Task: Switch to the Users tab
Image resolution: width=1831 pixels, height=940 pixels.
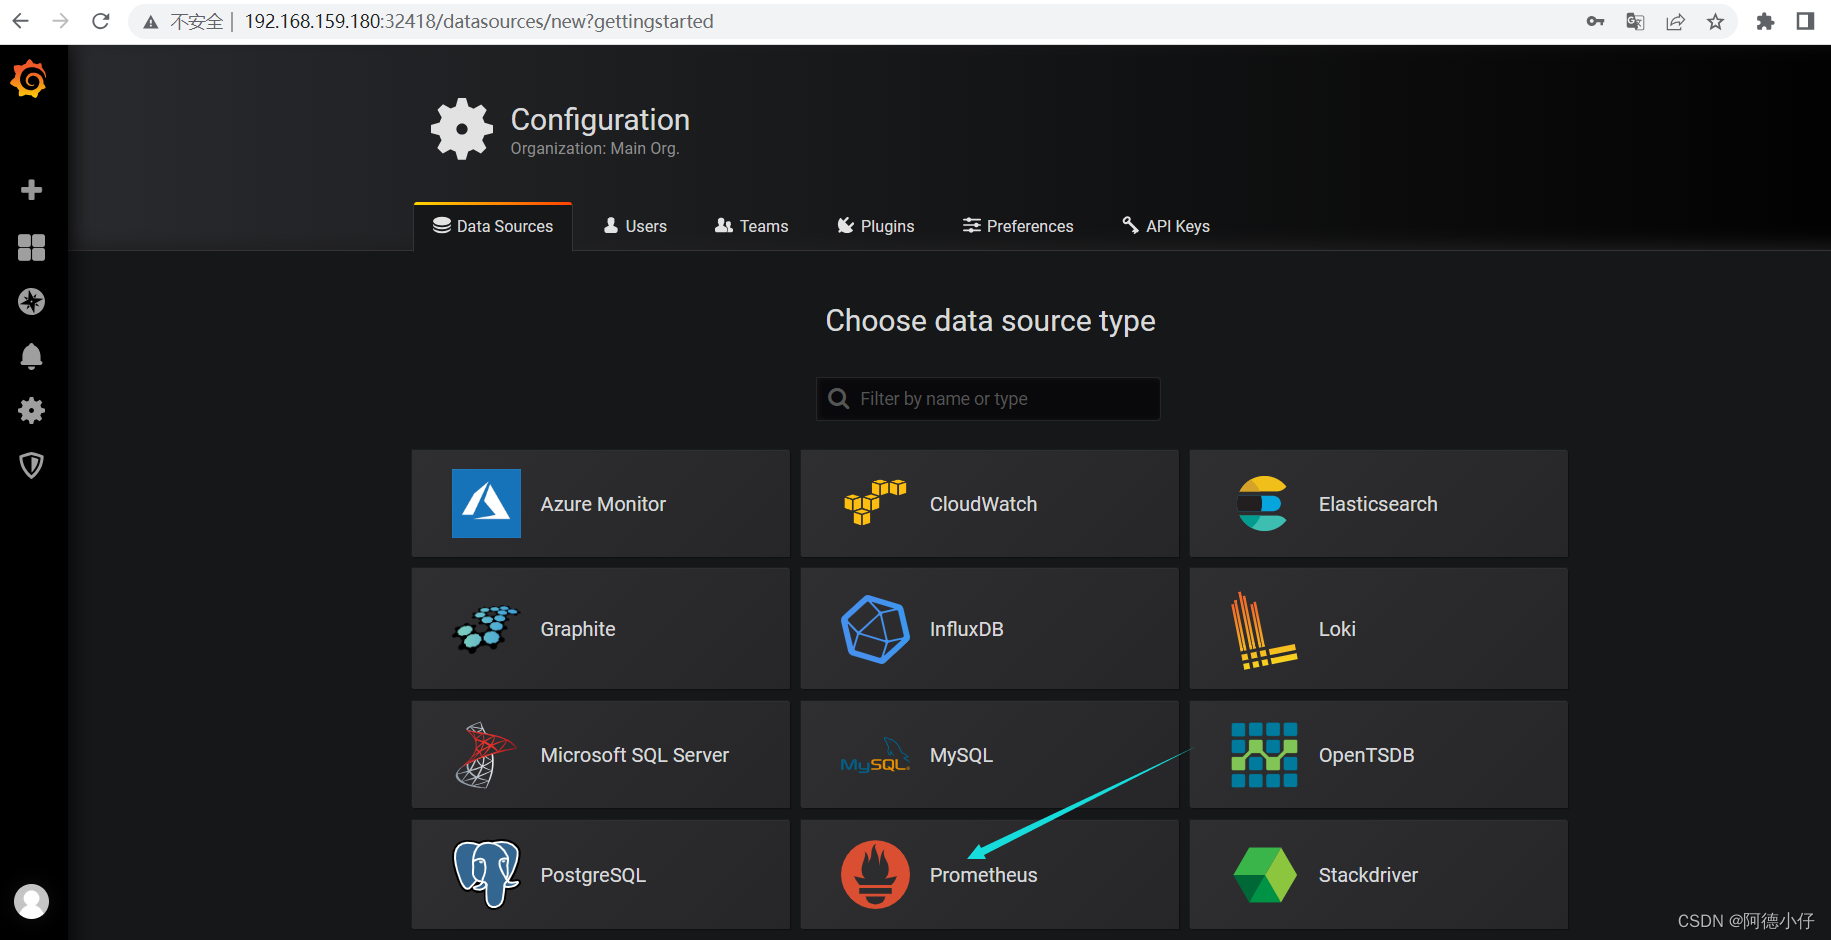Action: [635, 226]
